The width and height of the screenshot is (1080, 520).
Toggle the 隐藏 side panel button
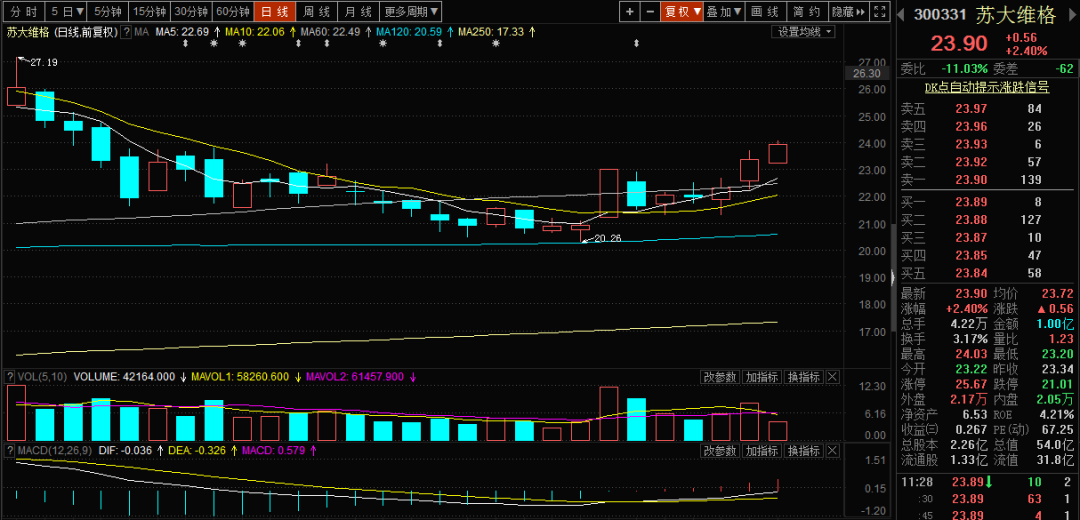coord(843,12)
